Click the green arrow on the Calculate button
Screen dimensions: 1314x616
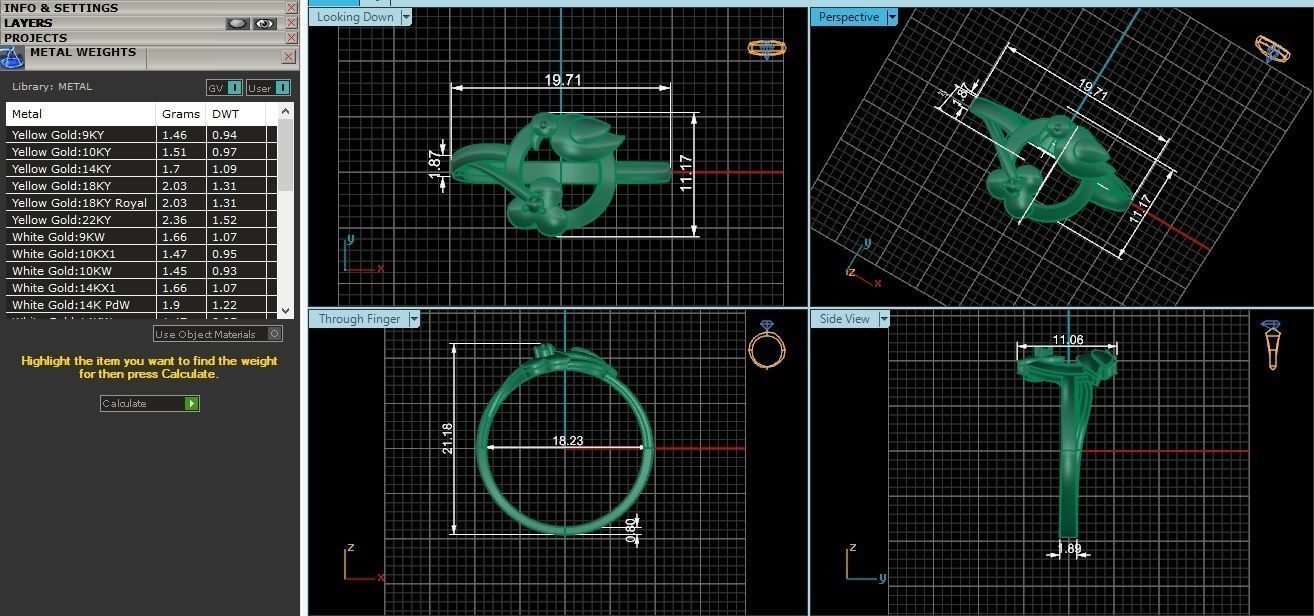tap(192, 404)
